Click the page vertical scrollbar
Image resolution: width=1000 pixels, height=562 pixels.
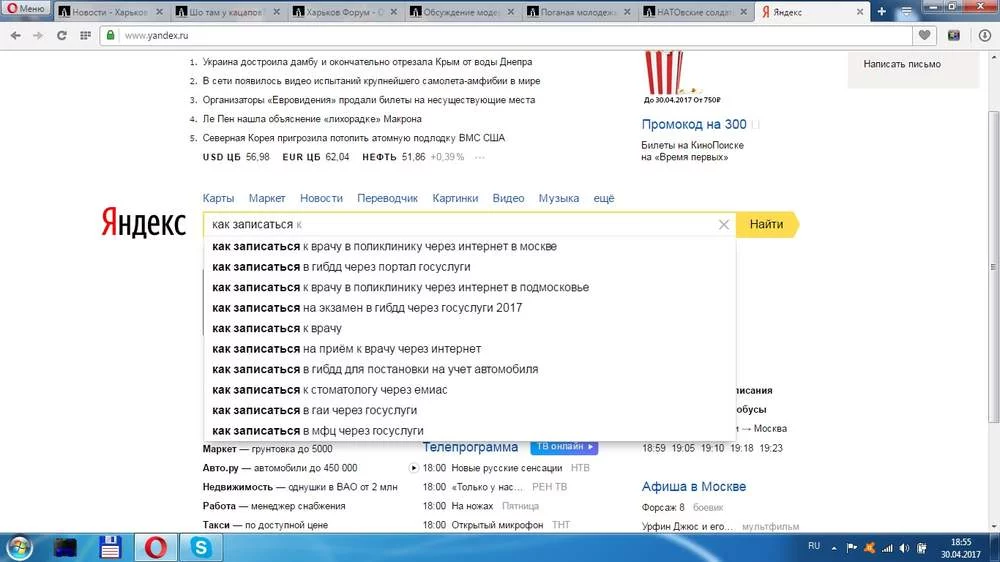click(x=993, y=267)
